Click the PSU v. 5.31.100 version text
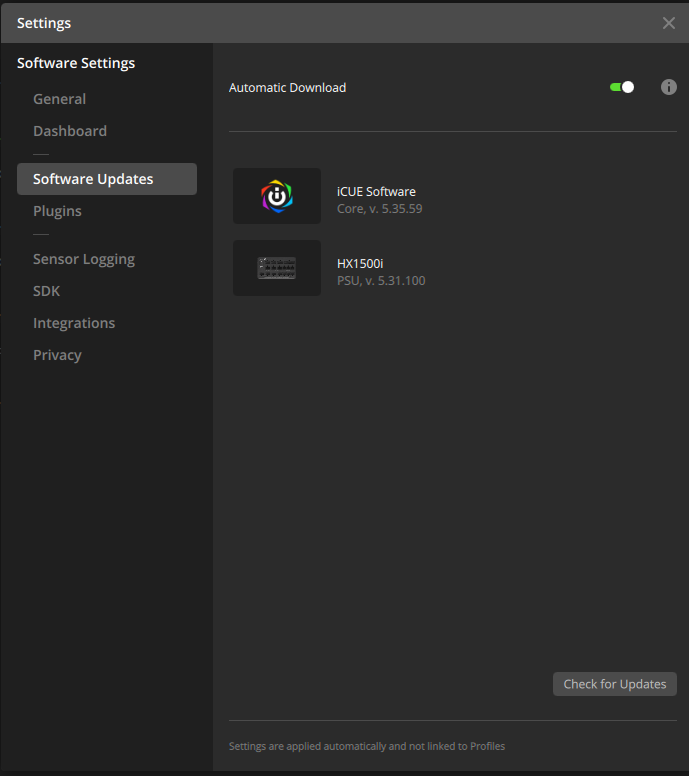Screen dimensions: 689x776 click(381, 281)
